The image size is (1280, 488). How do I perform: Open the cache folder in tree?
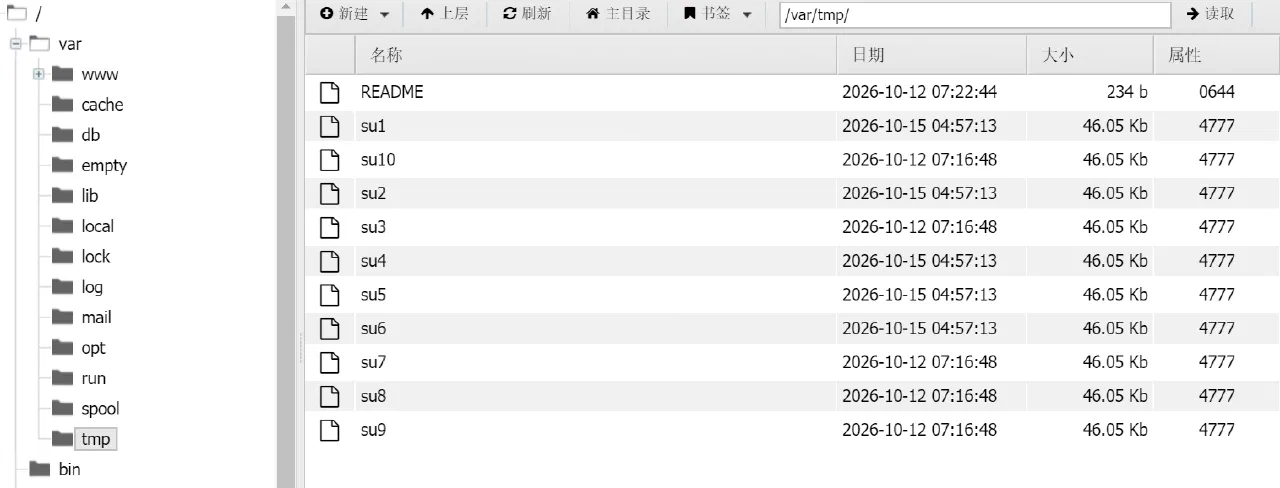(102, 105)
